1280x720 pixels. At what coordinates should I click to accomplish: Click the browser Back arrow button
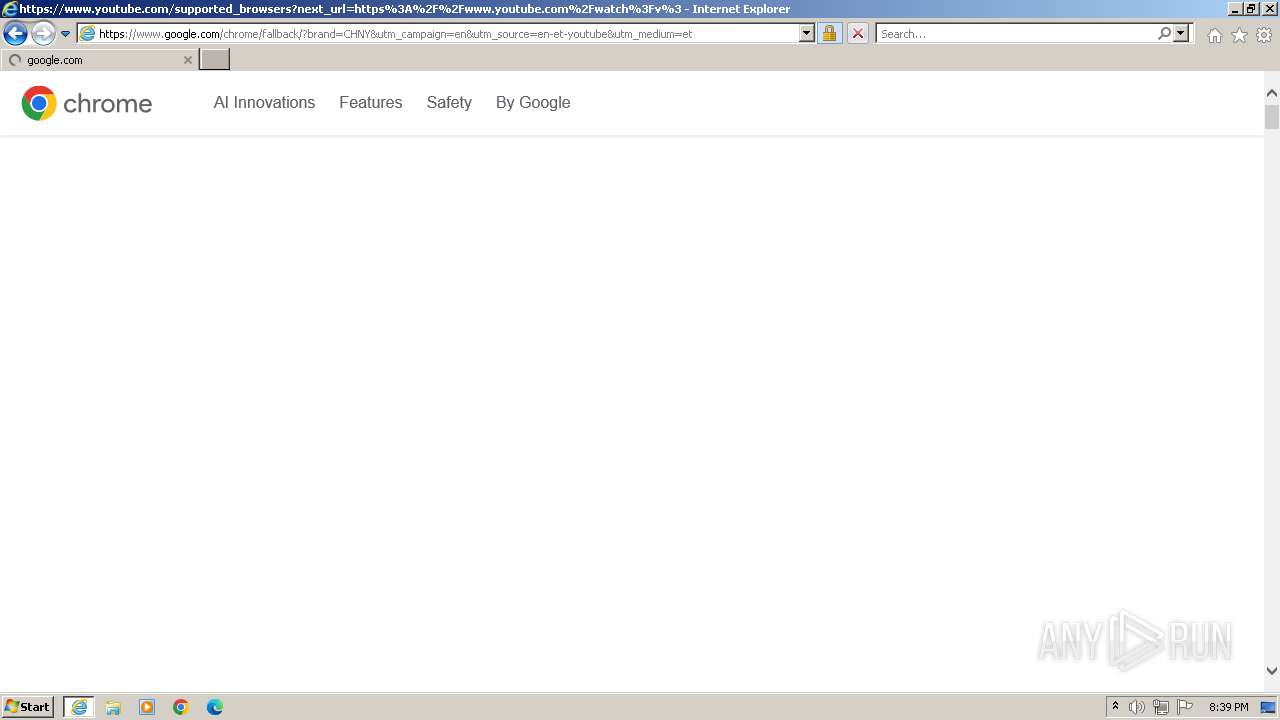pyautogui.click(x=15, y=34)
